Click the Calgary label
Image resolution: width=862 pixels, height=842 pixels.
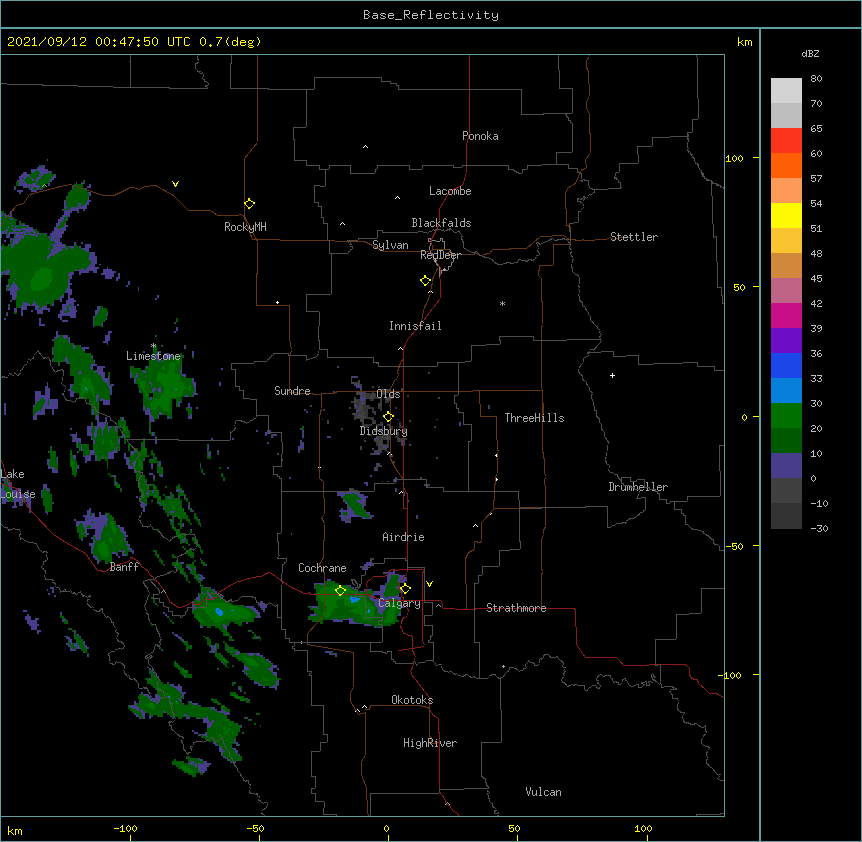[399, 603]
